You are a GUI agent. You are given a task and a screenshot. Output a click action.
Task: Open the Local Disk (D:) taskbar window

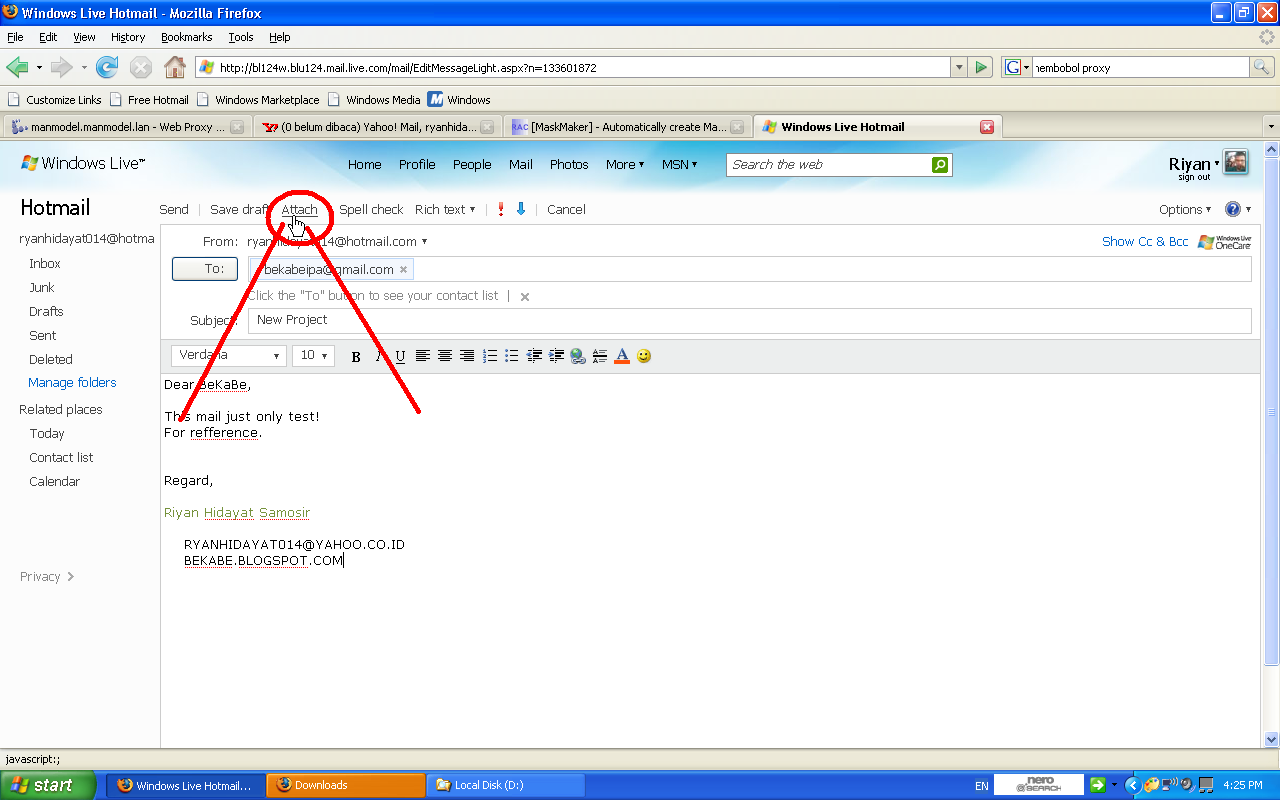tap(505, 786)
